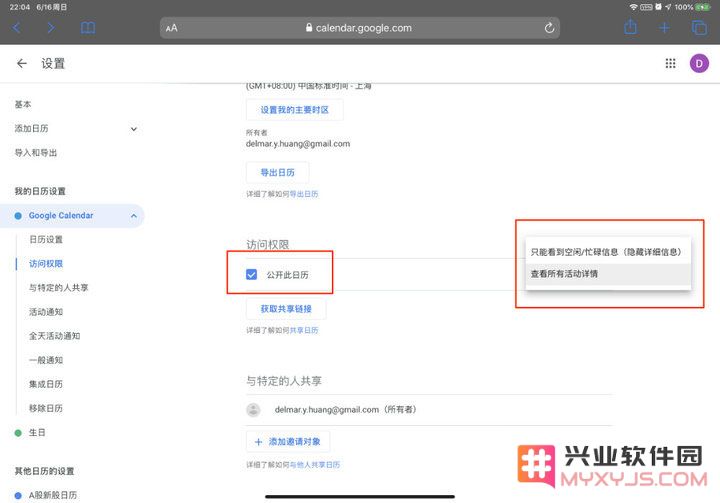Screen dimensions: 720x503
Task: Expand the 添加日历 section chevron
Action: [134, 129]
